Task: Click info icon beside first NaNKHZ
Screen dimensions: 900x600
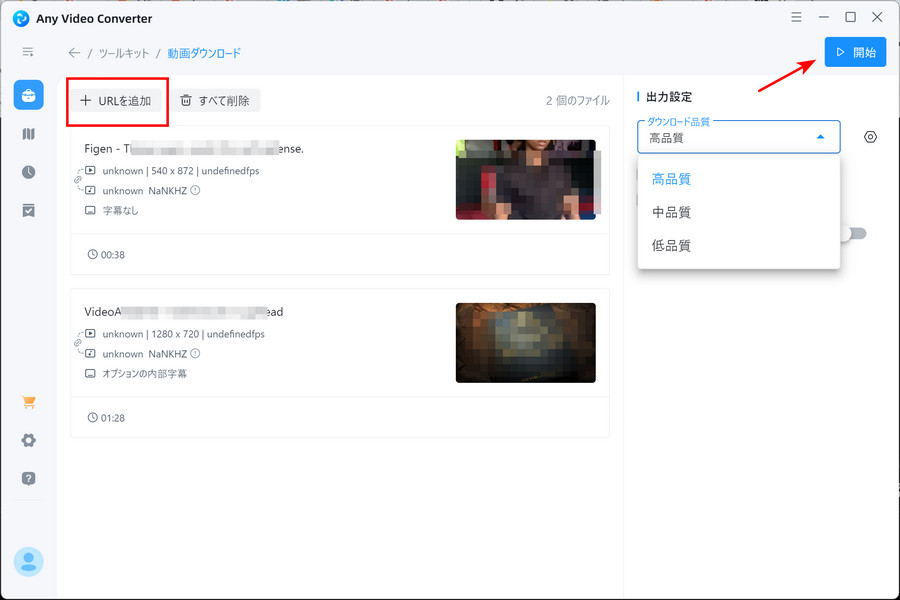Action: (195, 190)
